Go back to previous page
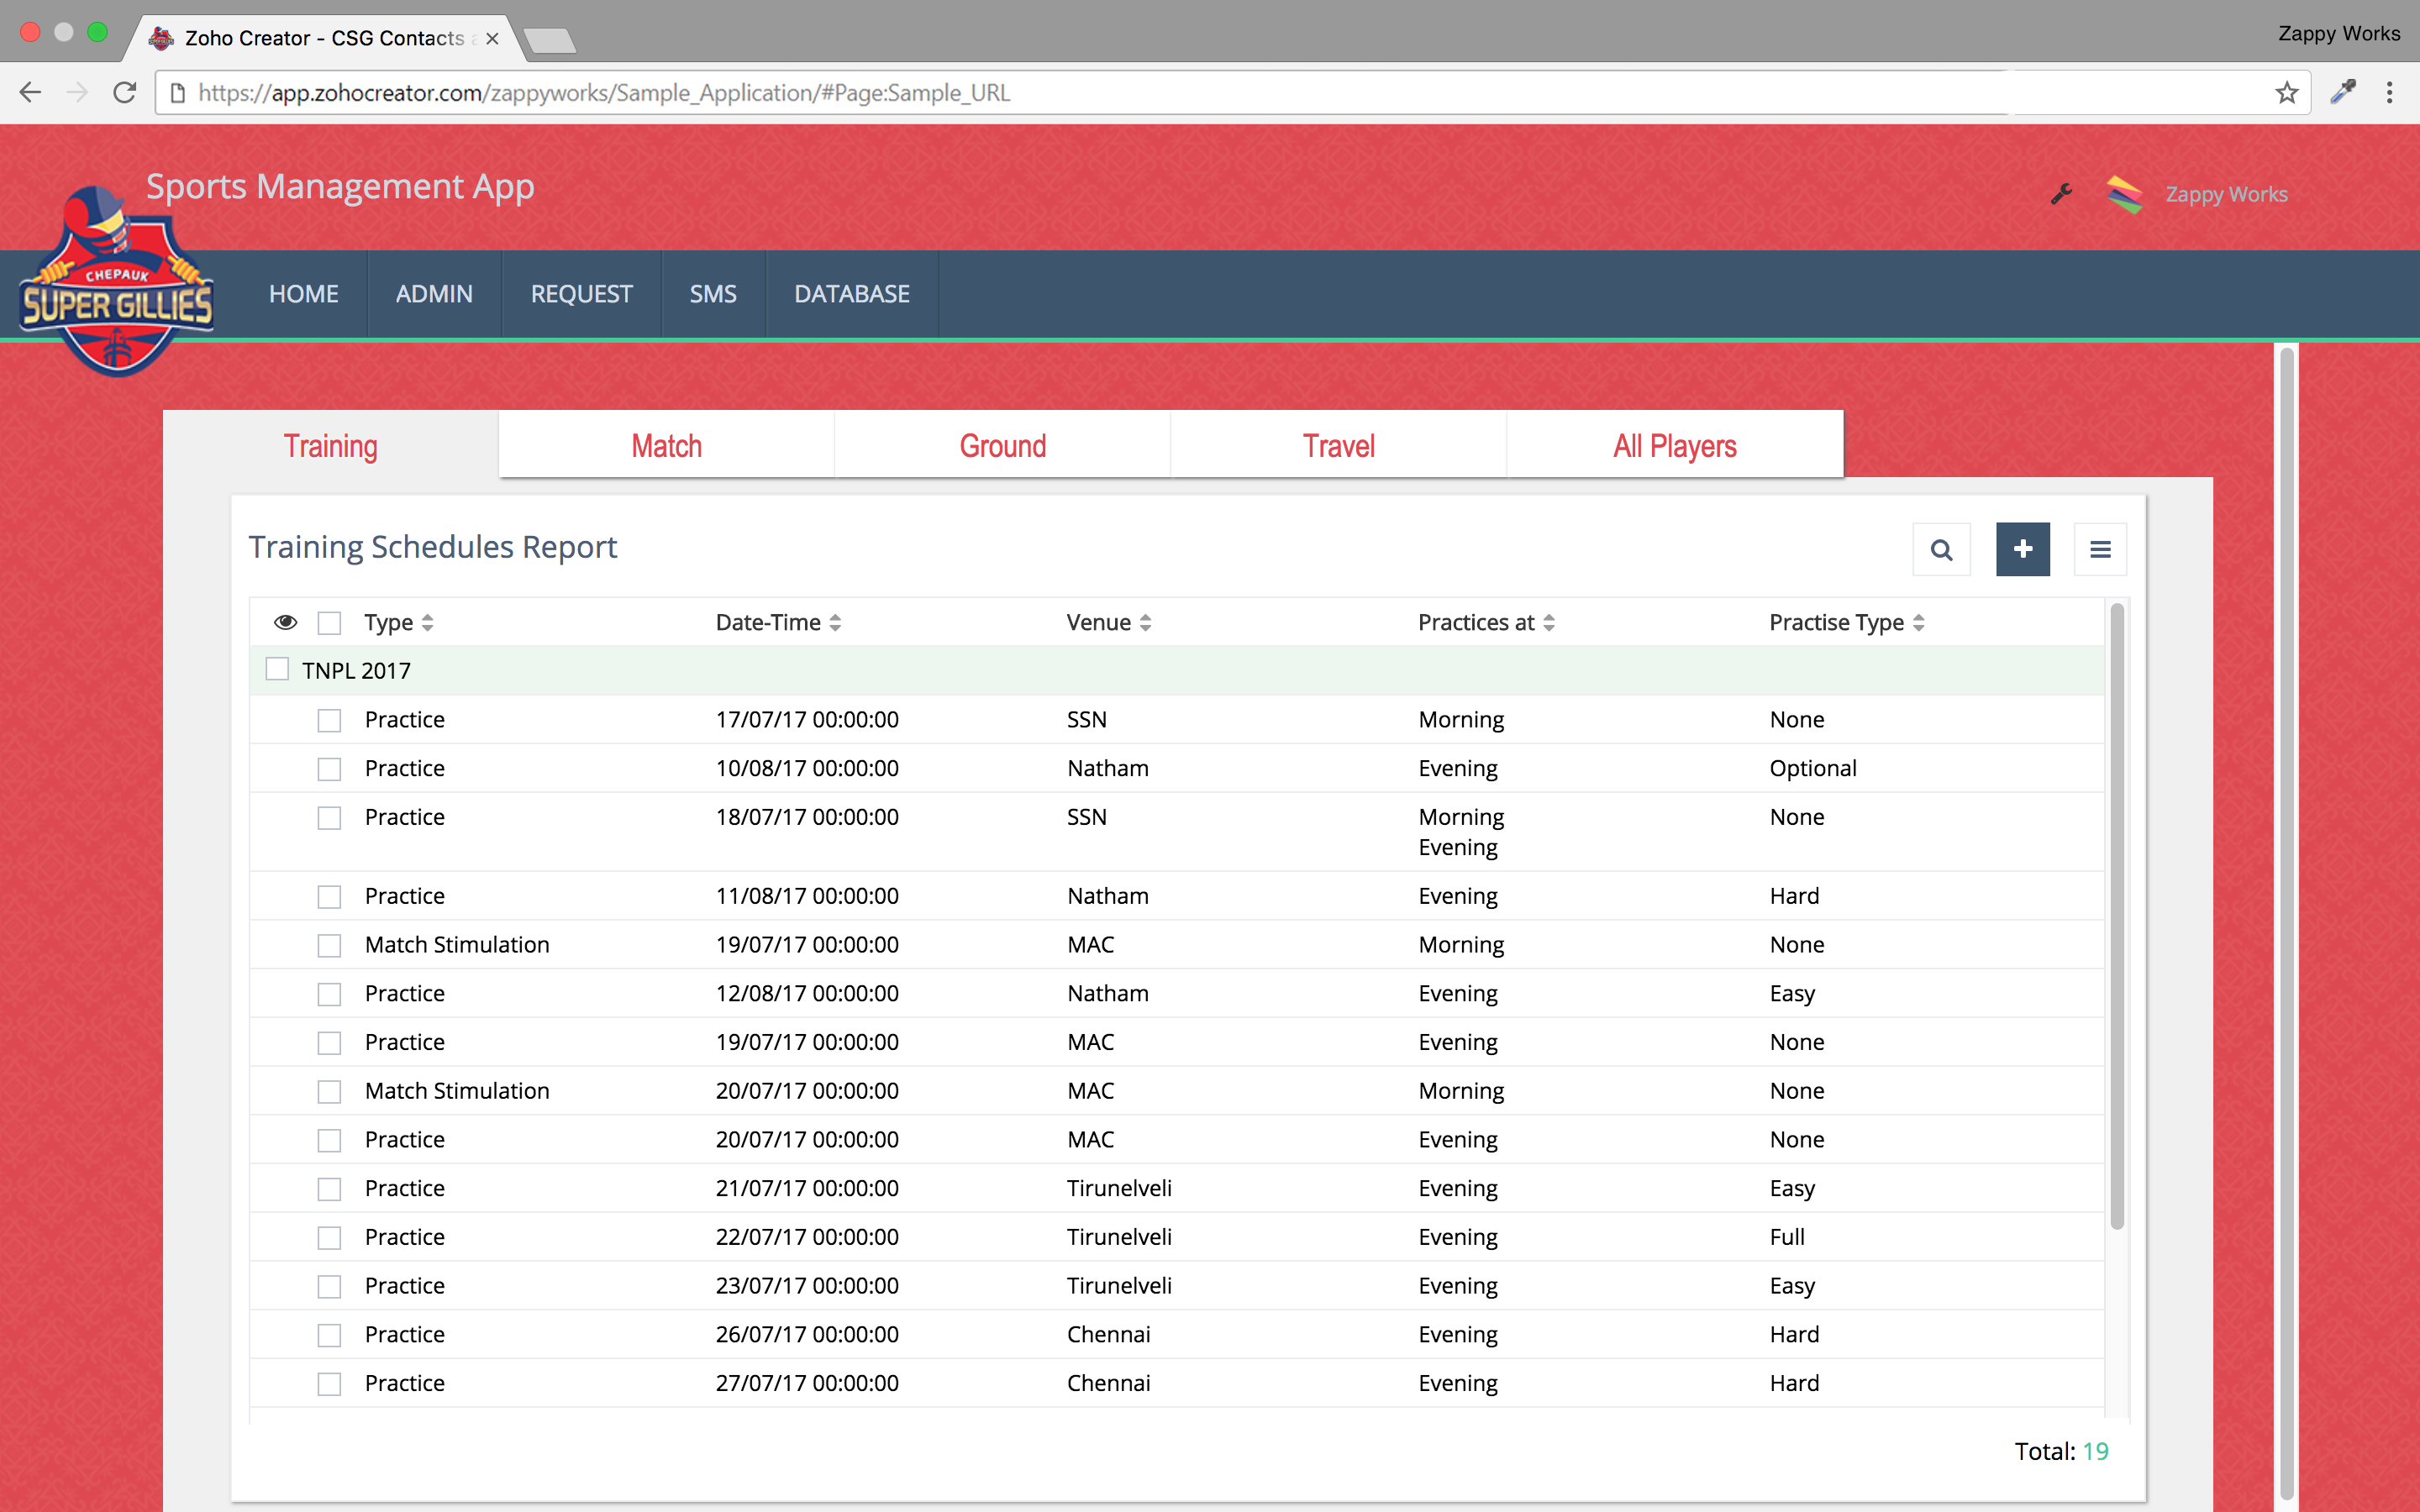 (x=30, y=93)
